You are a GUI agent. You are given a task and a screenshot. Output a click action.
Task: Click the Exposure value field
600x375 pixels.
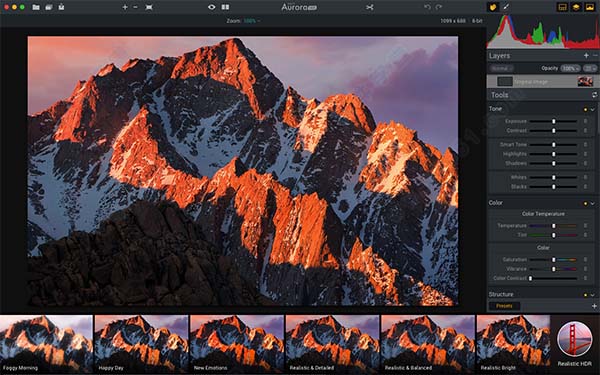[x=585, y=121]
